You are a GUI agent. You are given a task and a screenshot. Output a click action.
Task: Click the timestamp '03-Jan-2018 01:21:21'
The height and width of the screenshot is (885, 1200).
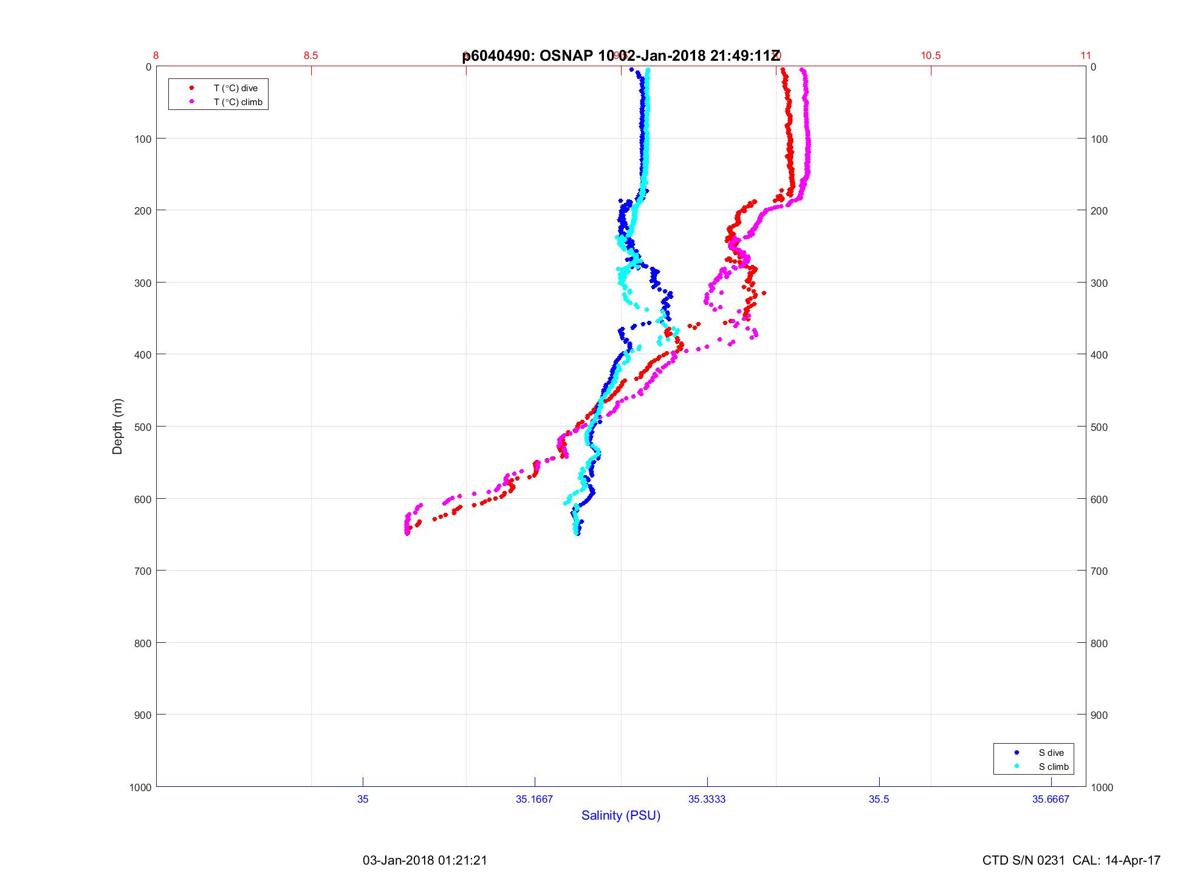[x=425, y=860]
